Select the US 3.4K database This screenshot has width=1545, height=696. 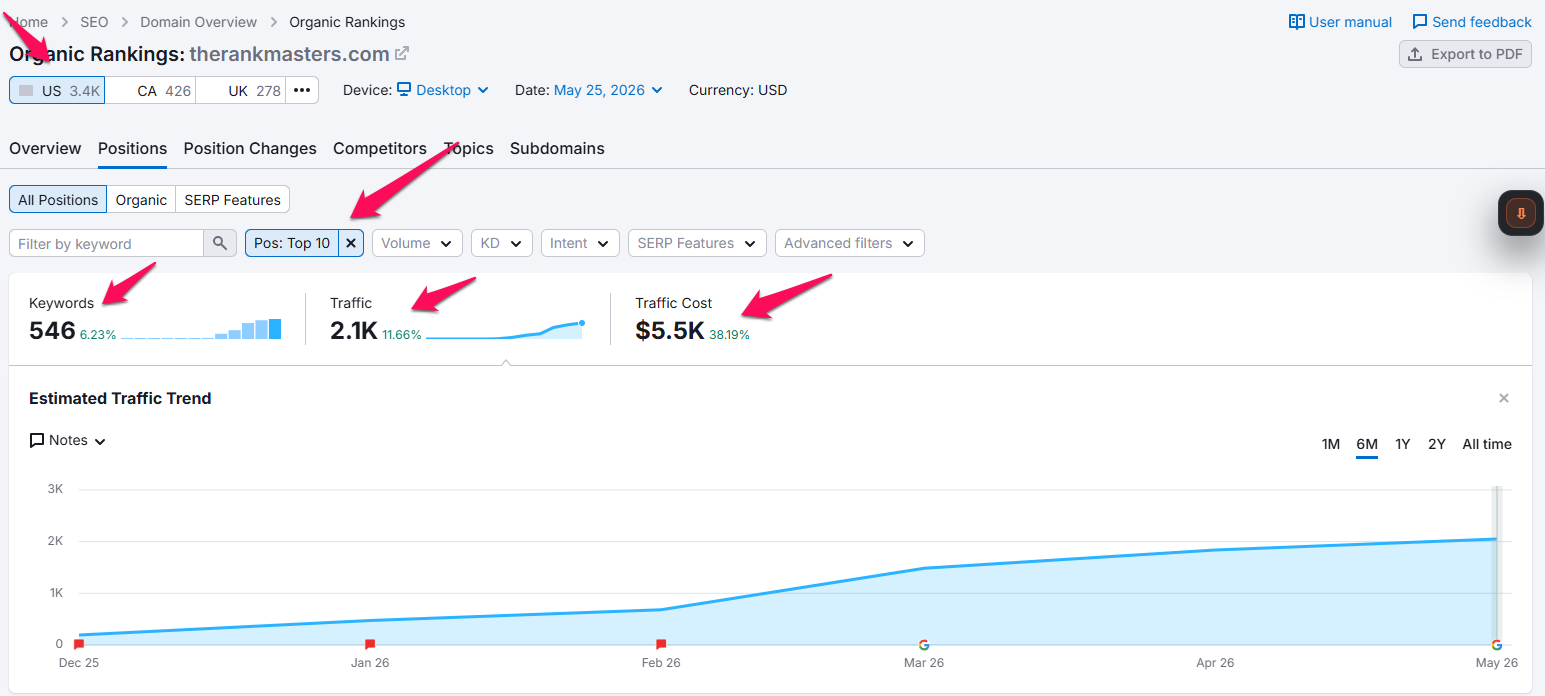(57, 90)
